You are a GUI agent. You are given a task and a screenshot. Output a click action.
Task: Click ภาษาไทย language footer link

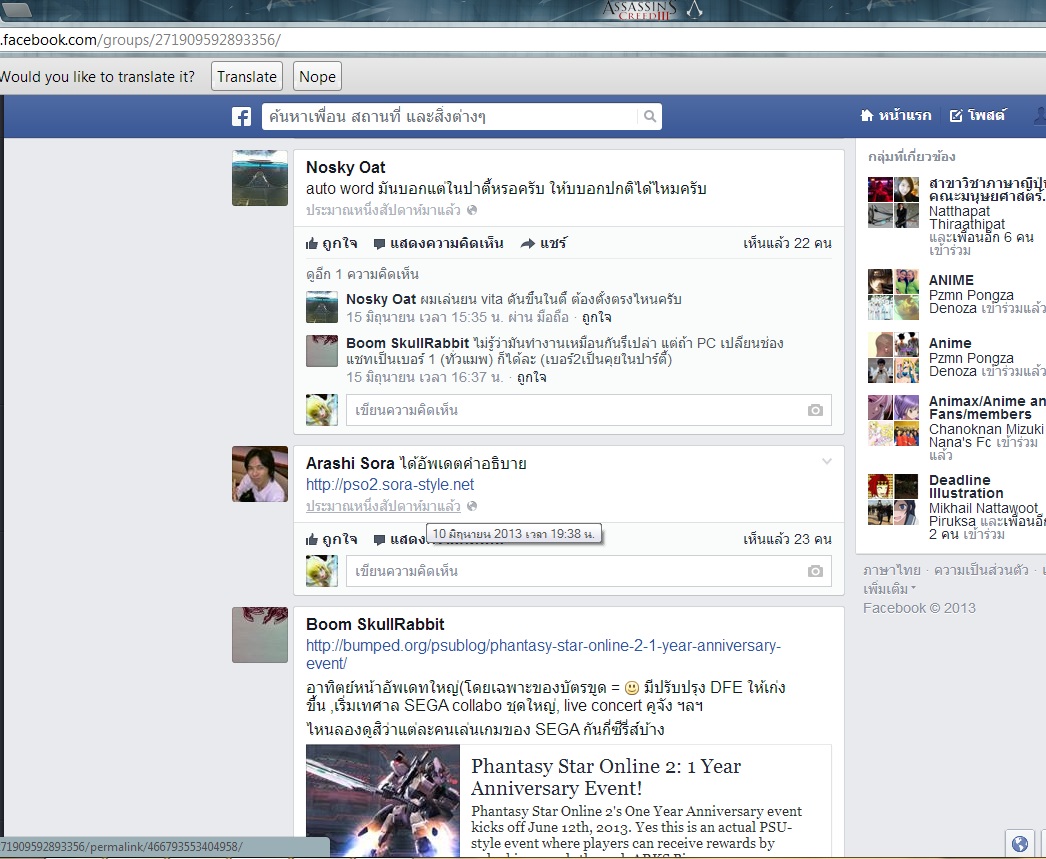[x=891, y=570]
